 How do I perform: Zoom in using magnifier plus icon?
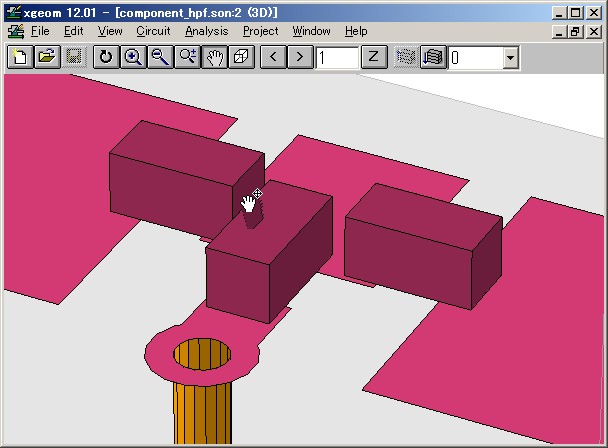pyautogui.click(x=133, y=57)
